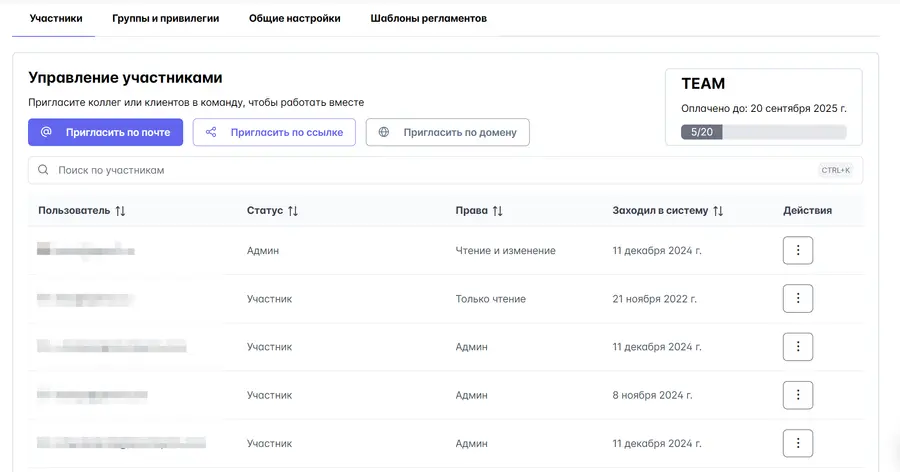The height and width of the screenshot is (472, 900).
Task: Click the Права column header
Action: [471, 211]
